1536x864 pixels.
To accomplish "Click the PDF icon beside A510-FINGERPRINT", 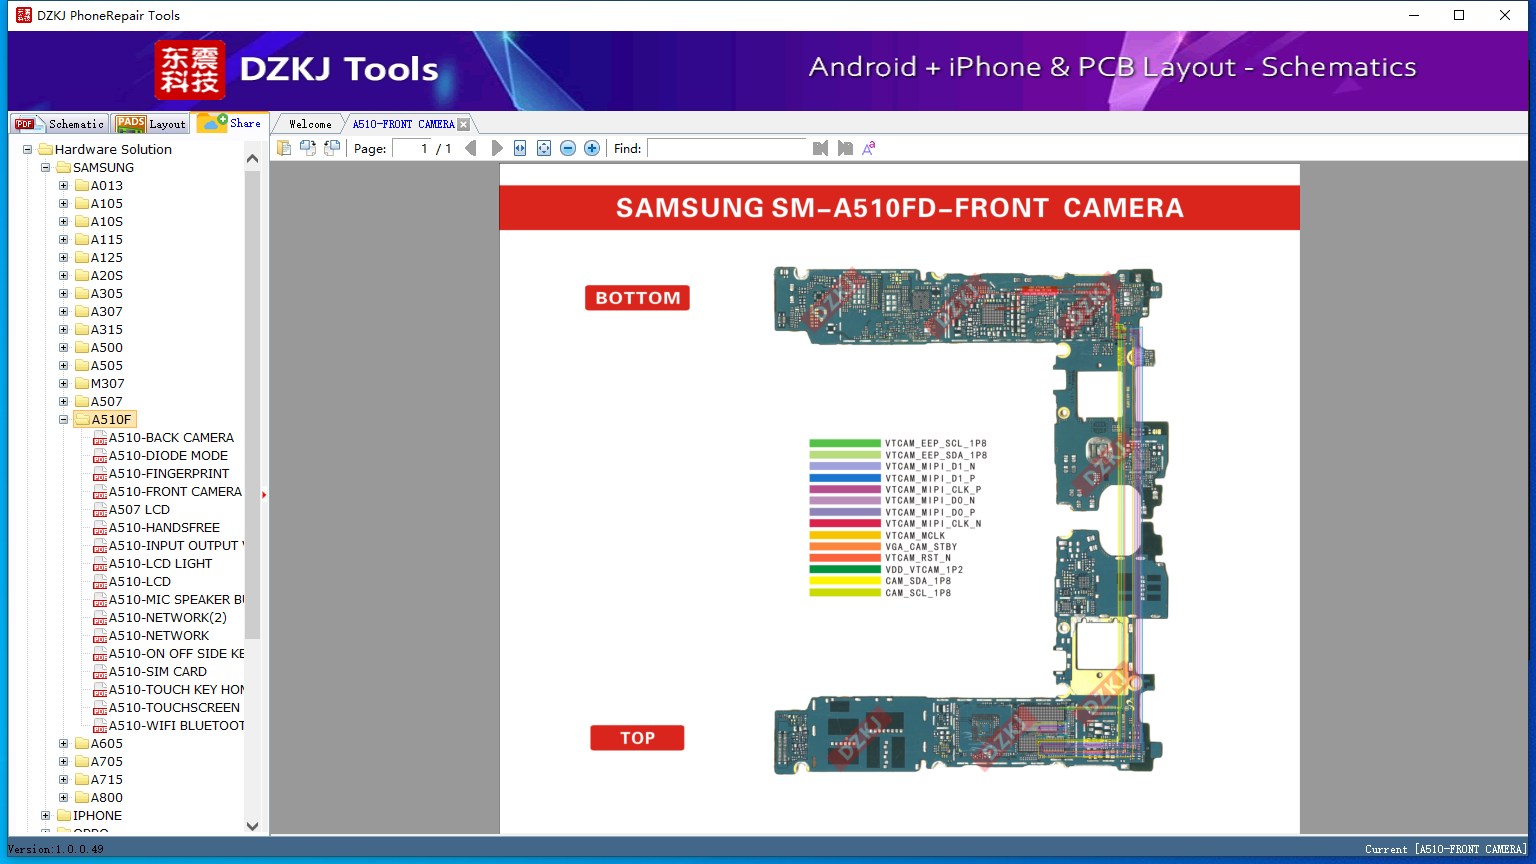I will [100, 474].
